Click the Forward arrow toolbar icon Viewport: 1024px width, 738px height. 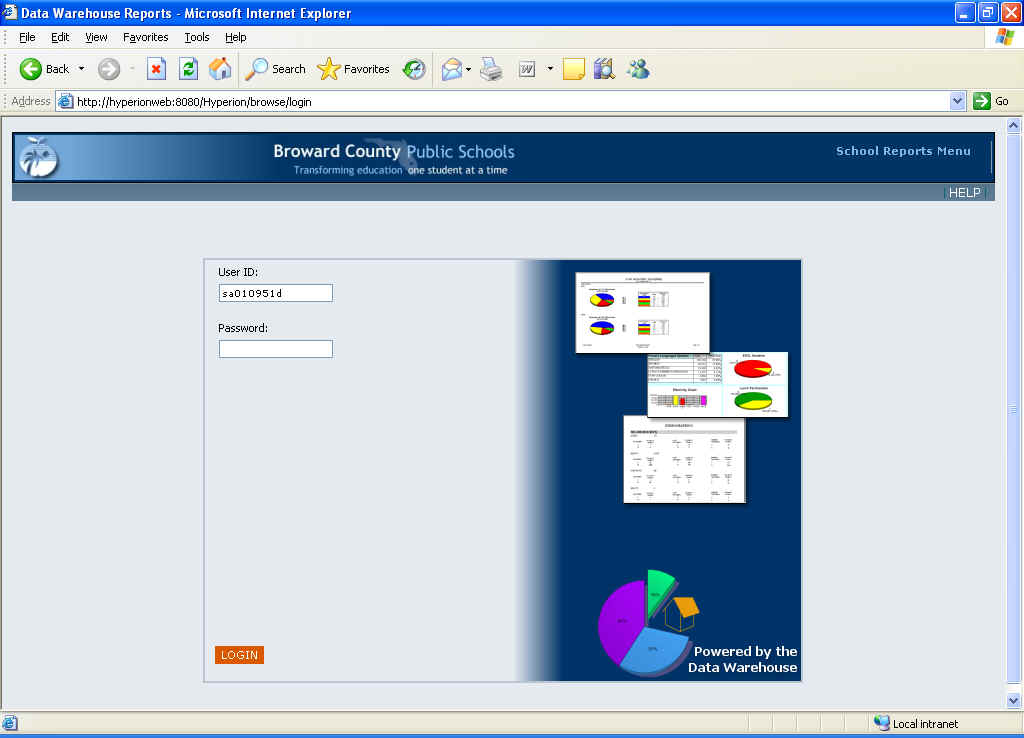pos(109,69)
